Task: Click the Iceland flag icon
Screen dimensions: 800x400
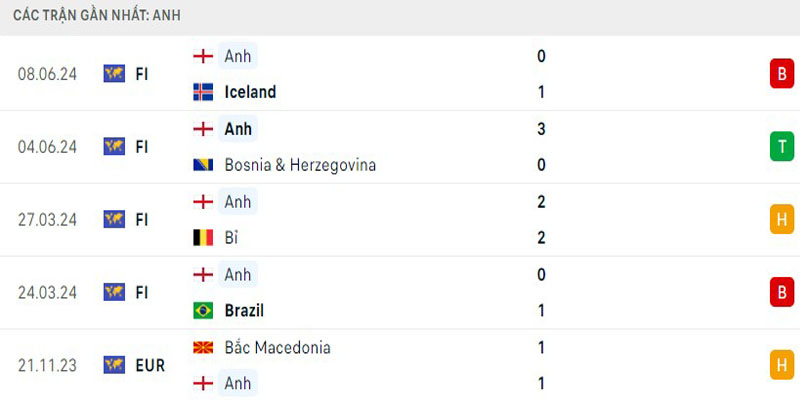Action: [203, 92]
